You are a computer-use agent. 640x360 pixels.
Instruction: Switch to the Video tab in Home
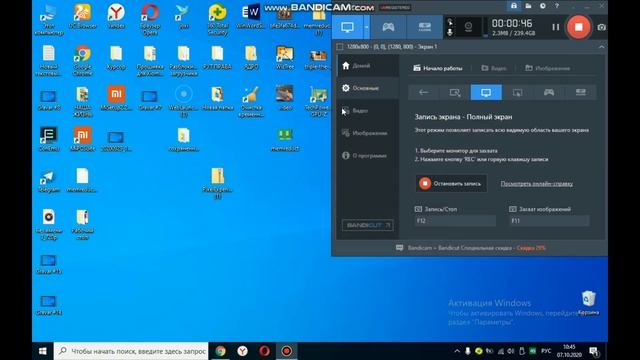pyautogui.click(x=494, y=68)
